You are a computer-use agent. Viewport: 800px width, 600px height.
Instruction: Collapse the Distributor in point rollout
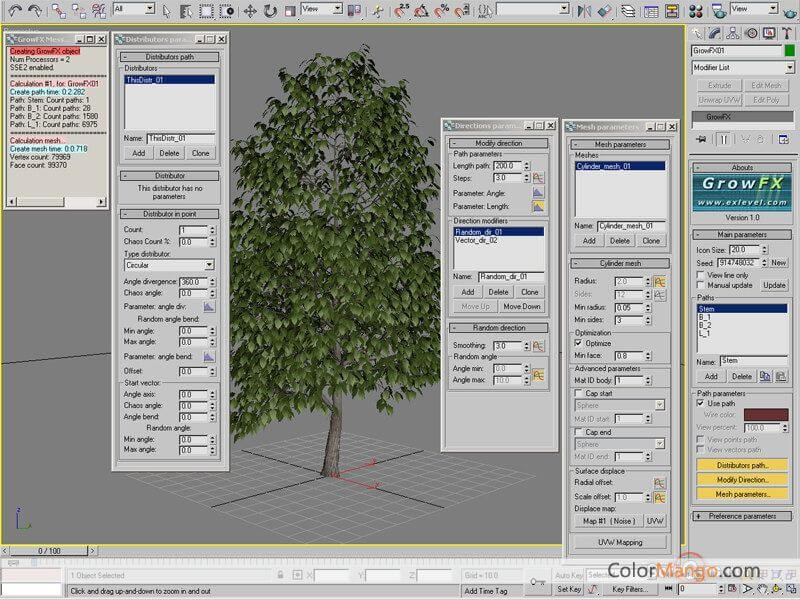click(169, 214)
